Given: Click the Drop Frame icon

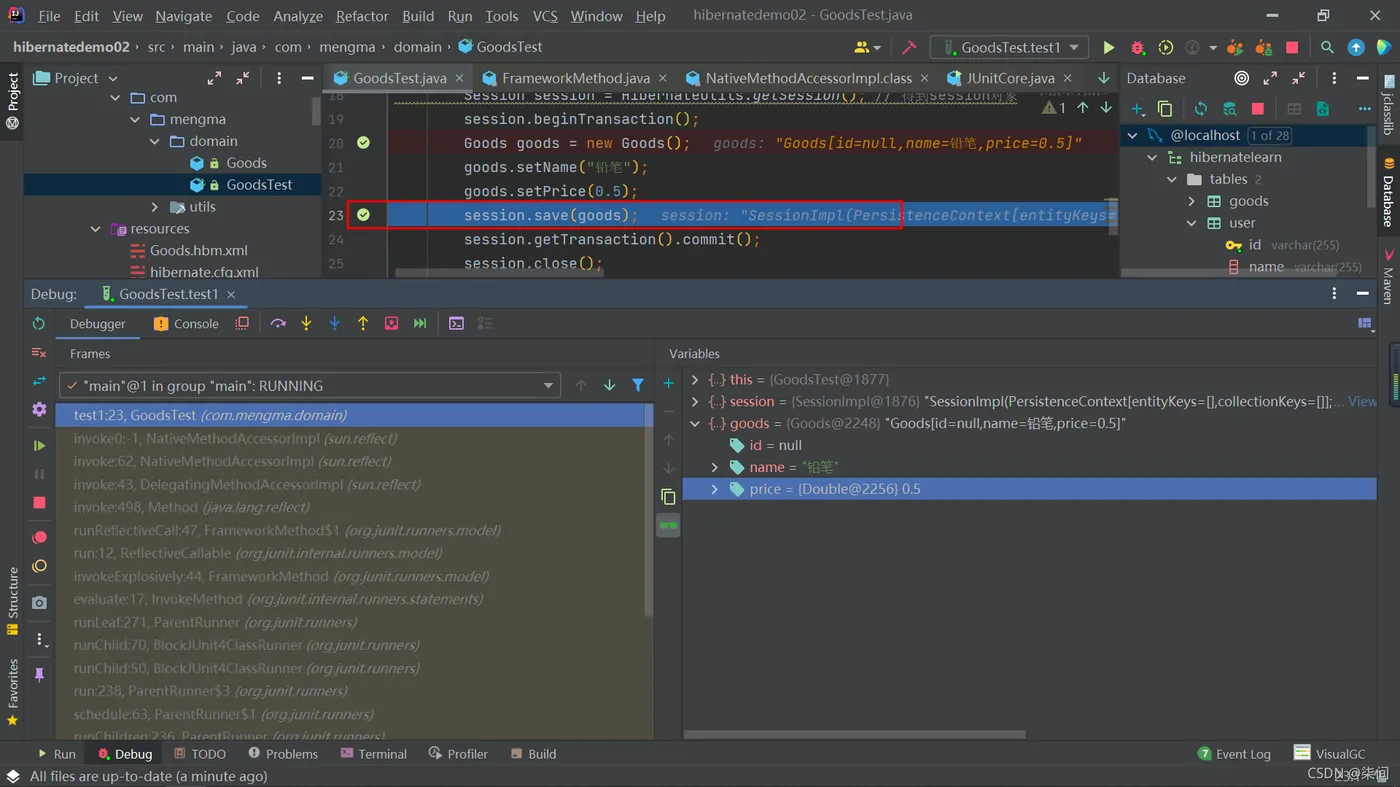Looking at the screenshot, I should [391, 324].
